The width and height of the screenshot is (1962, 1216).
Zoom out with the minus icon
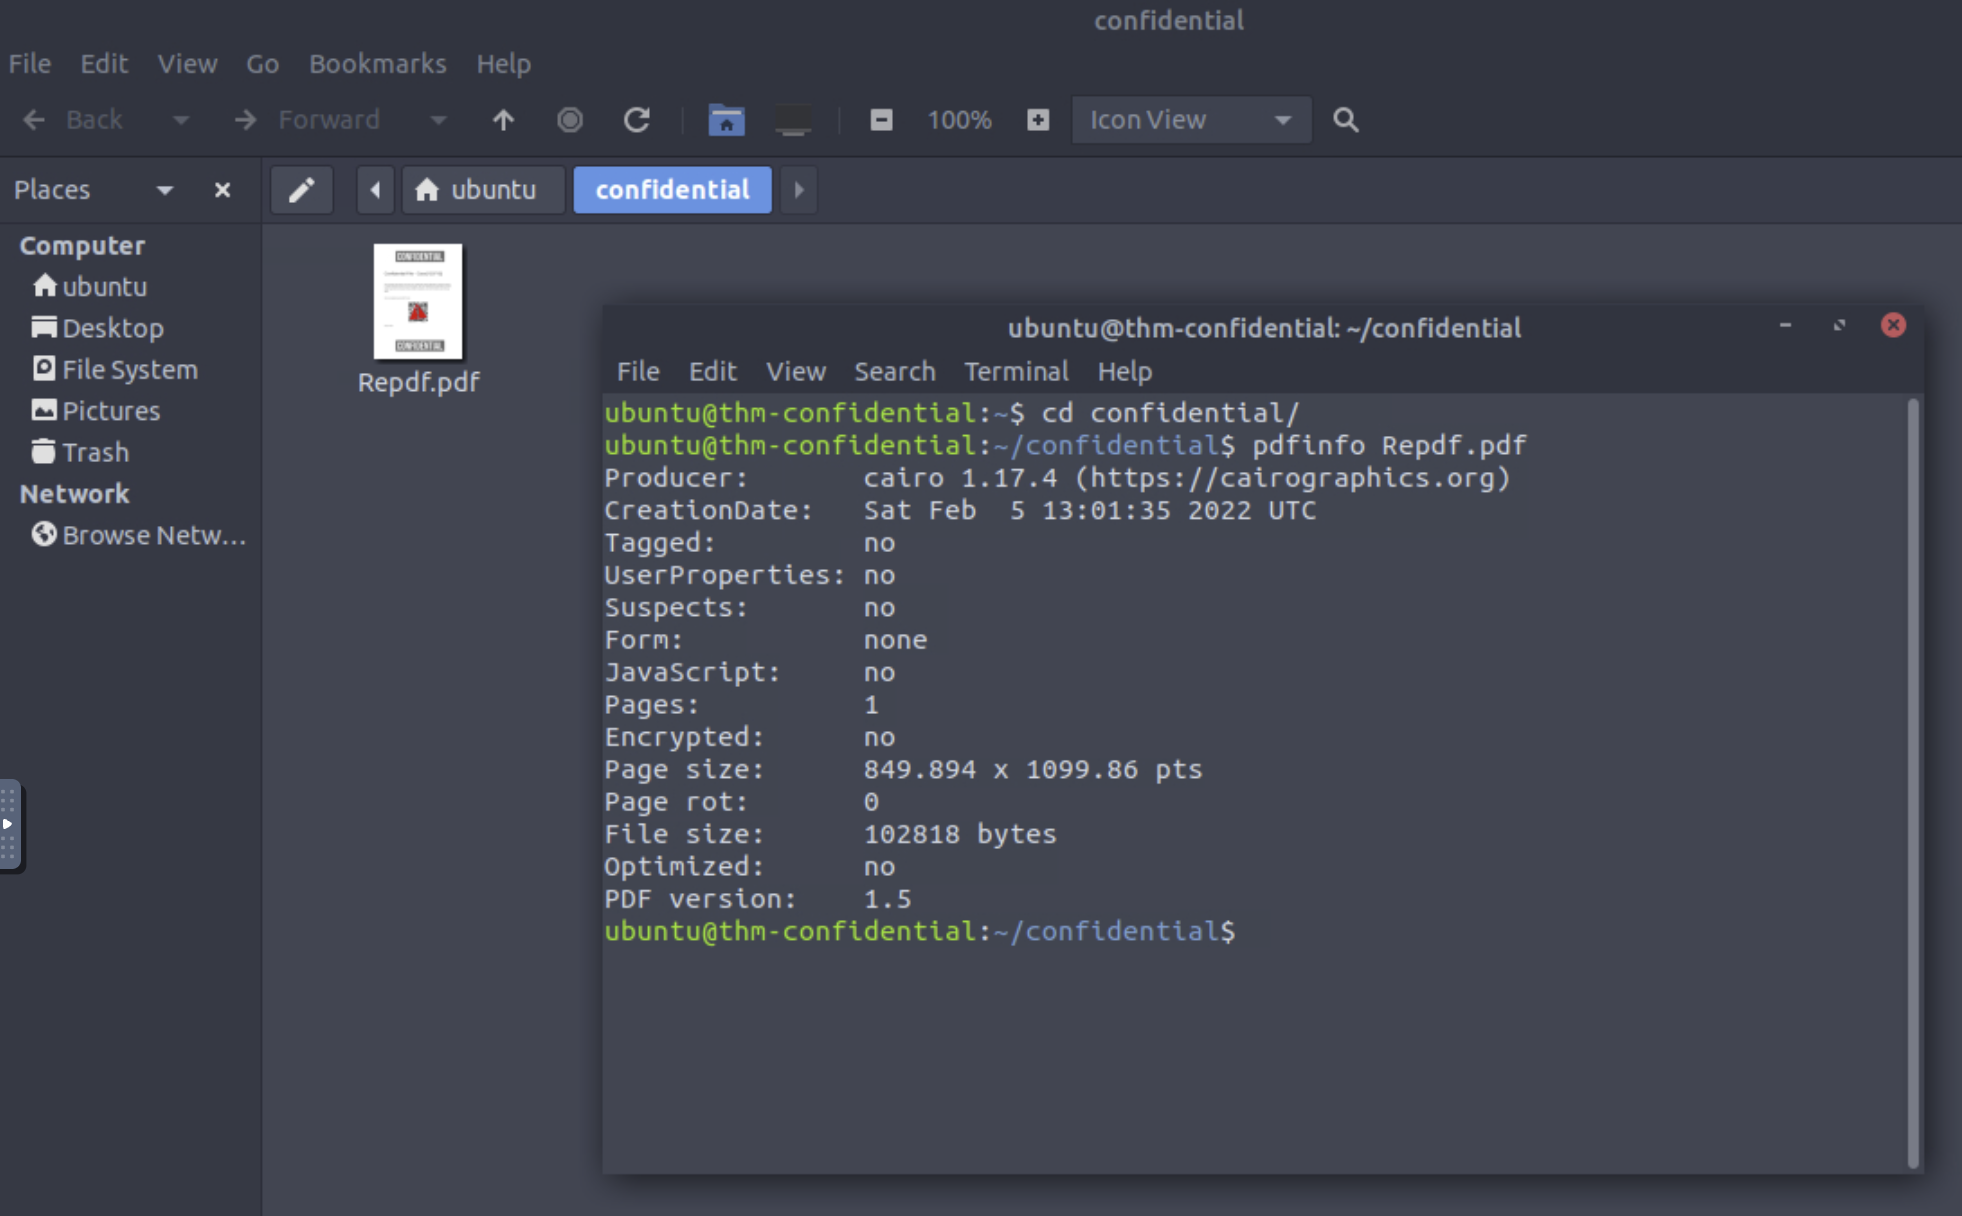[881, 120]
